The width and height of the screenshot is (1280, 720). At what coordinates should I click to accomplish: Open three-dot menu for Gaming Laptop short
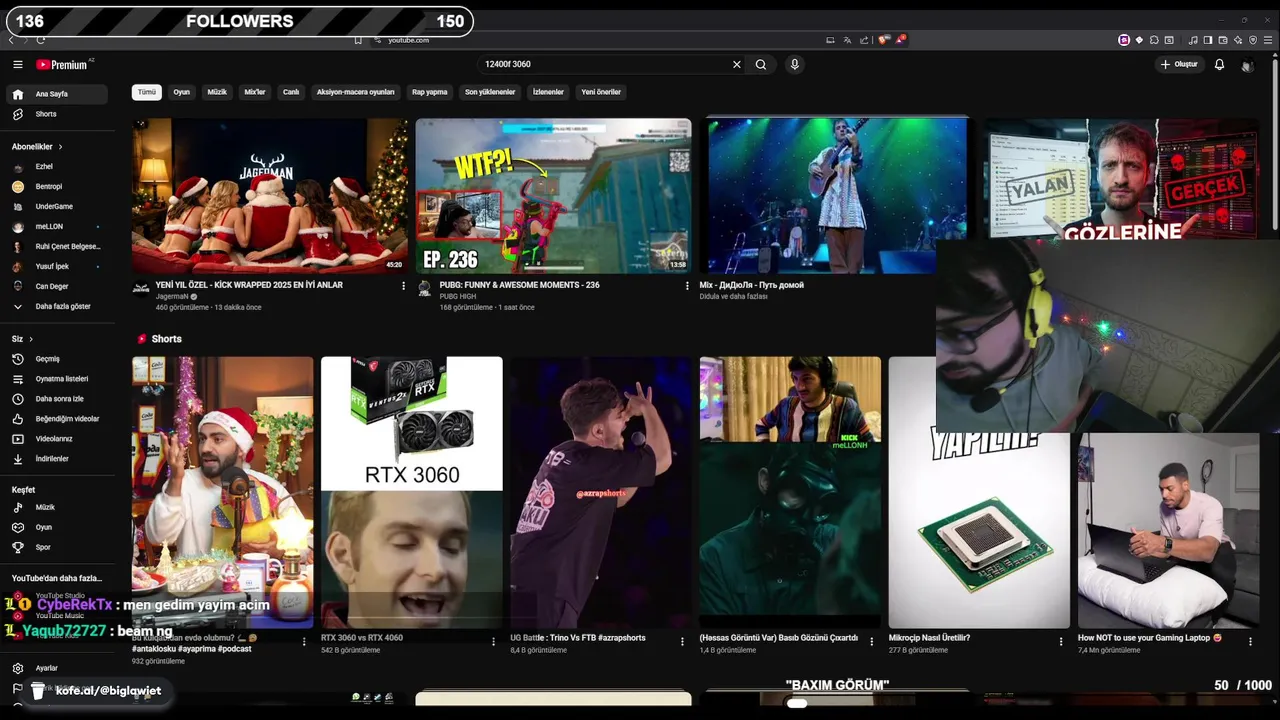1251,641
